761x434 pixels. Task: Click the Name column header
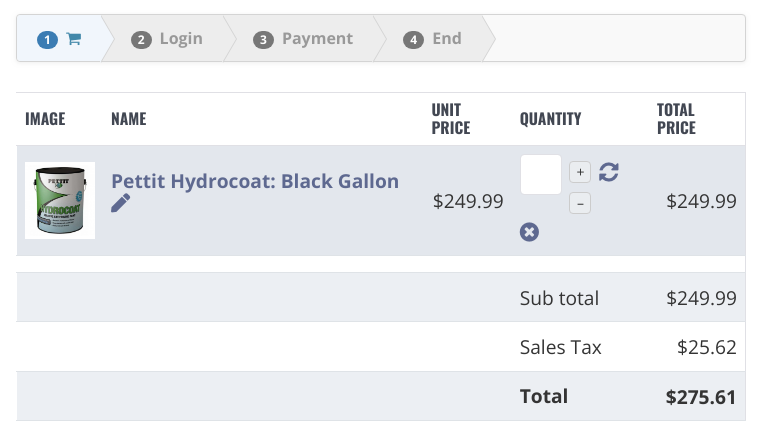[x=129, y=119]
